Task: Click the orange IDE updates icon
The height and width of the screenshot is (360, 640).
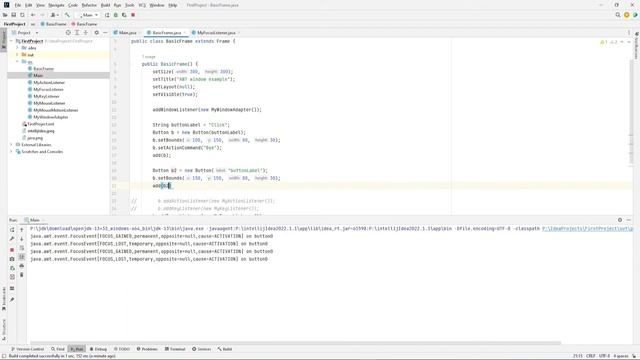Action: (627, 15)
